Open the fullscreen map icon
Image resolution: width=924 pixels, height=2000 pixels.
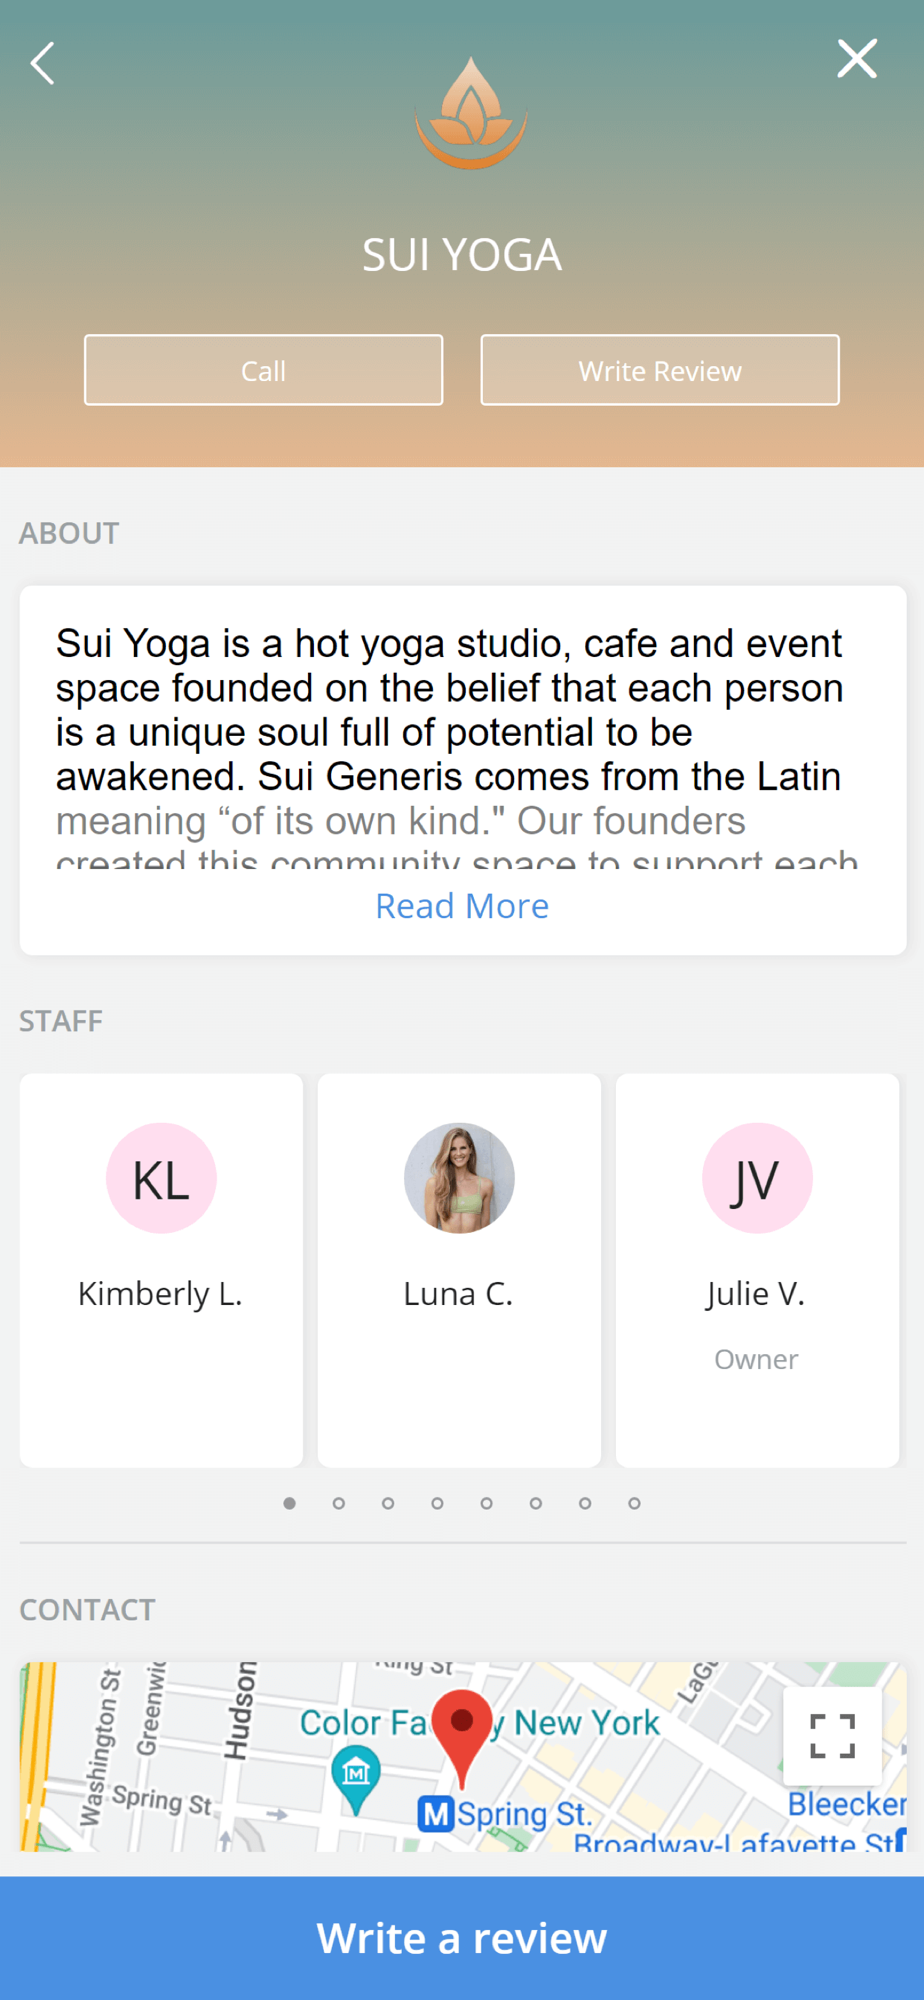click(832, 1736)
